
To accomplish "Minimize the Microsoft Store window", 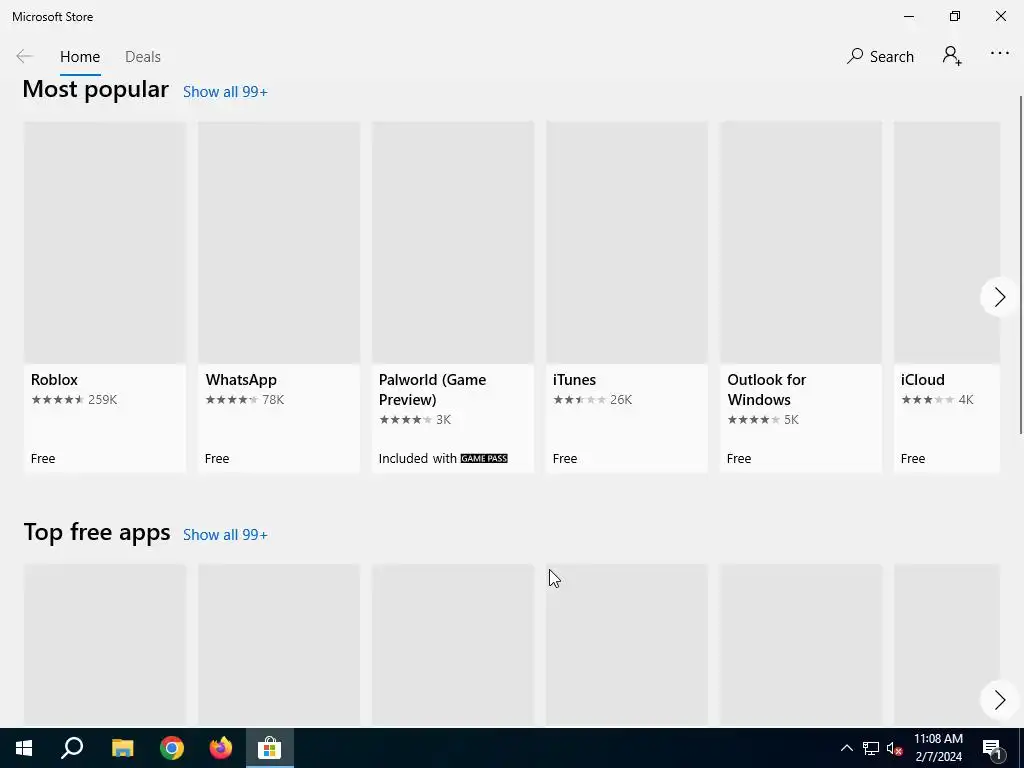I will pyautogui.click(x=909, y=16).
